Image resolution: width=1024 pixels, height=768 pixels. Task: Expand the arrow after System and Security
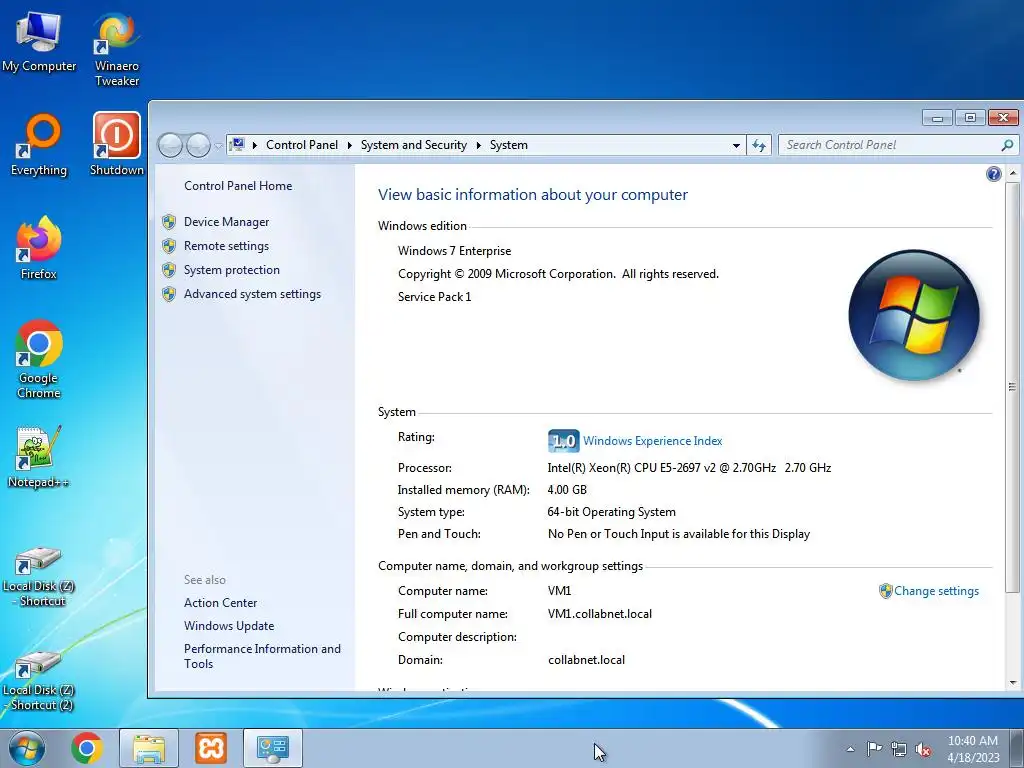coord(479,145)
